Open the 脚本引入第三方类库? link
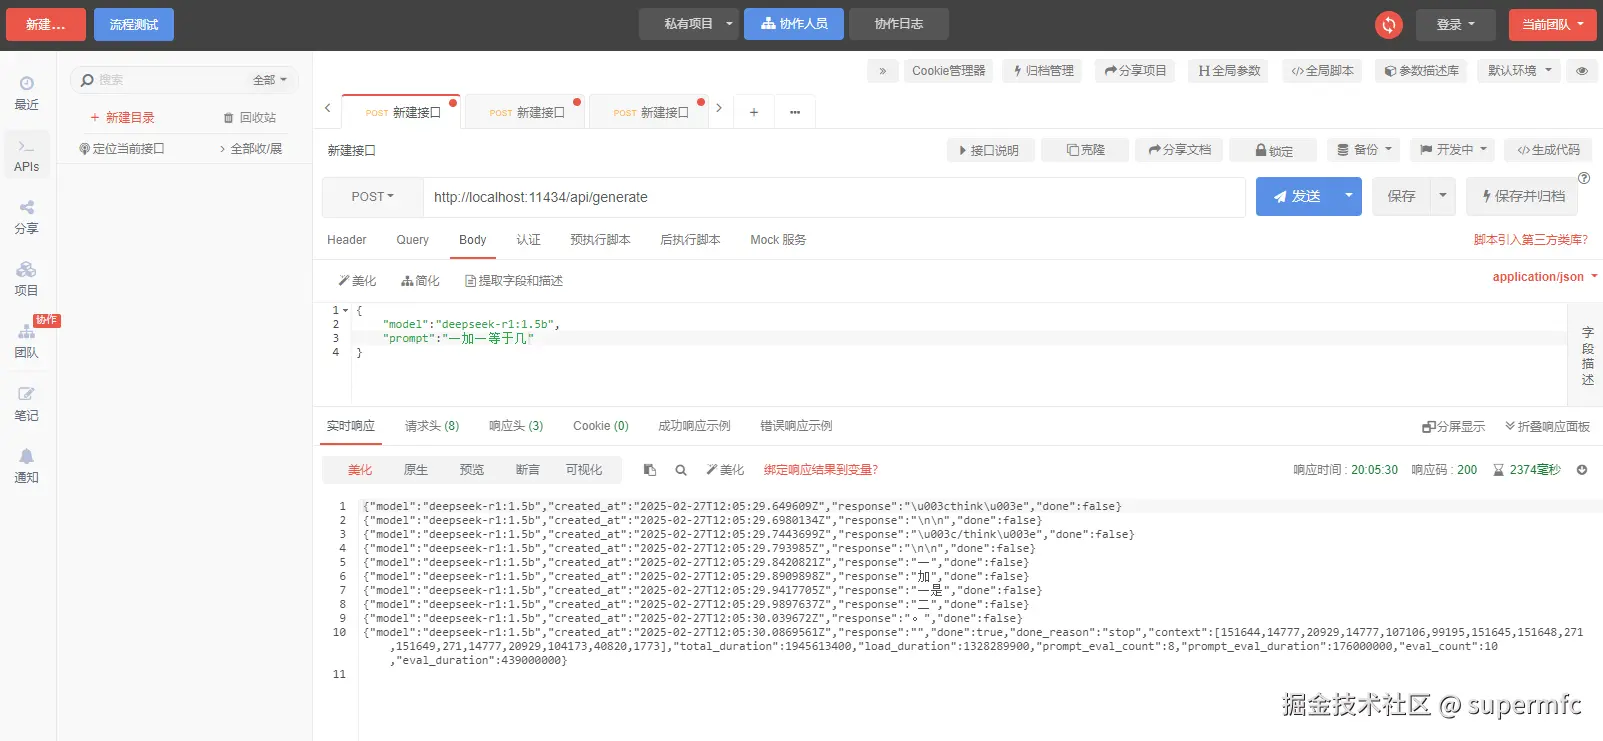Image resolution: width=1603 pixels, height=741 pixels. [x=1531, y=240]
